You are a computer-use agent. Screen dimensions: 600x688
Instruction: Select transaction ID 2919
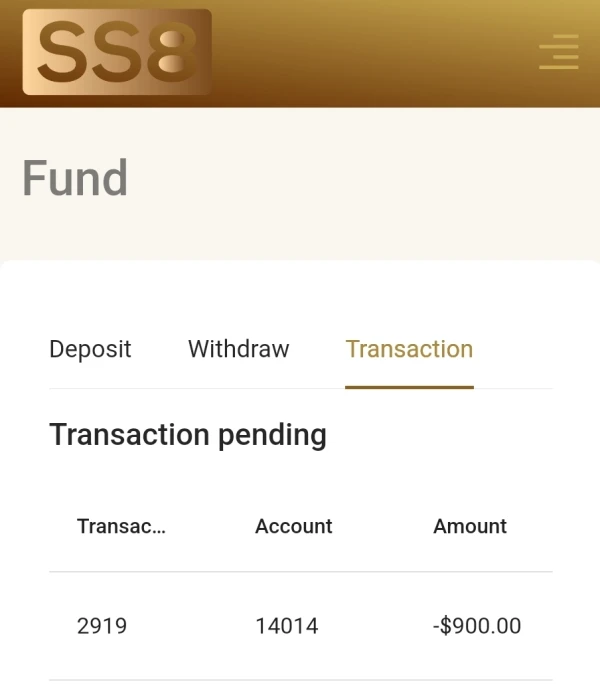pyautogui.click(x=102, y=626)
